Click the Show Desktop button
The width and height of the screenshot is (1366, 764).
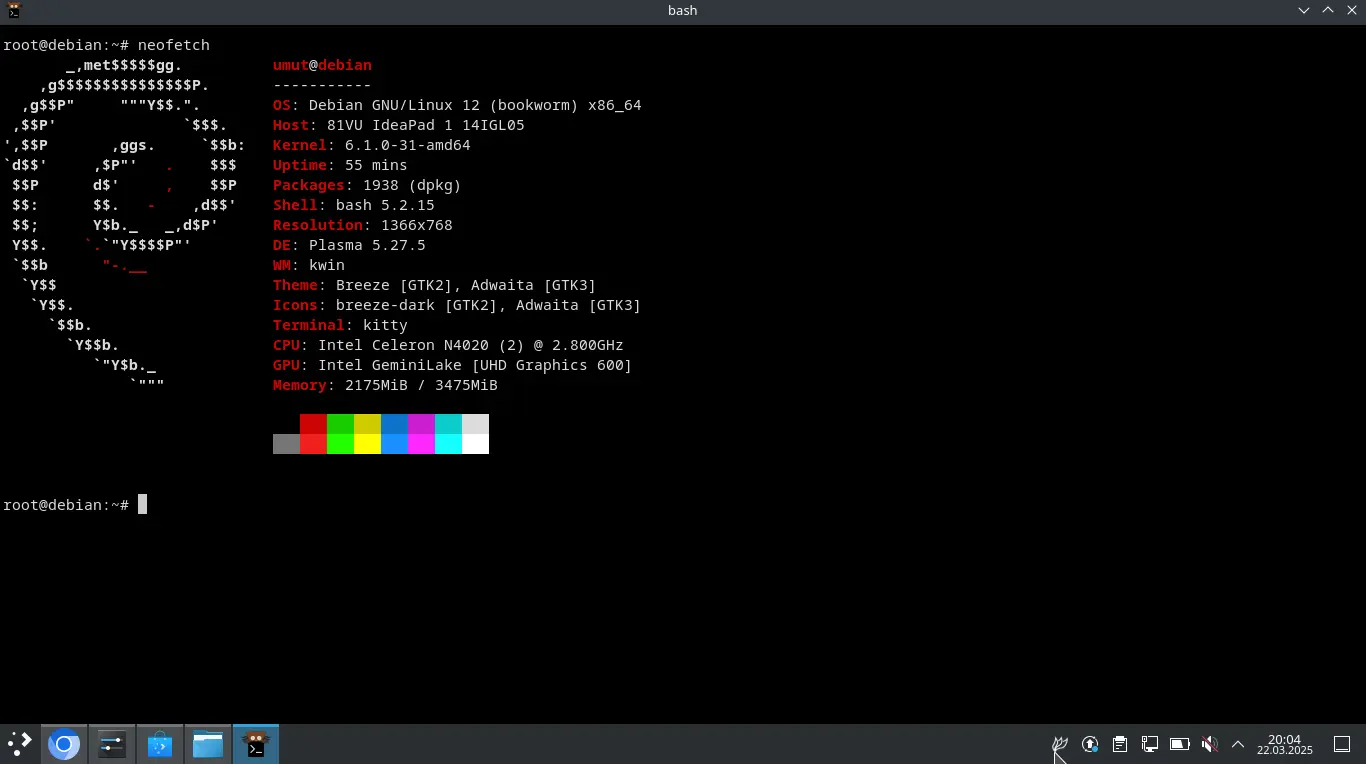pos(1342,744)
